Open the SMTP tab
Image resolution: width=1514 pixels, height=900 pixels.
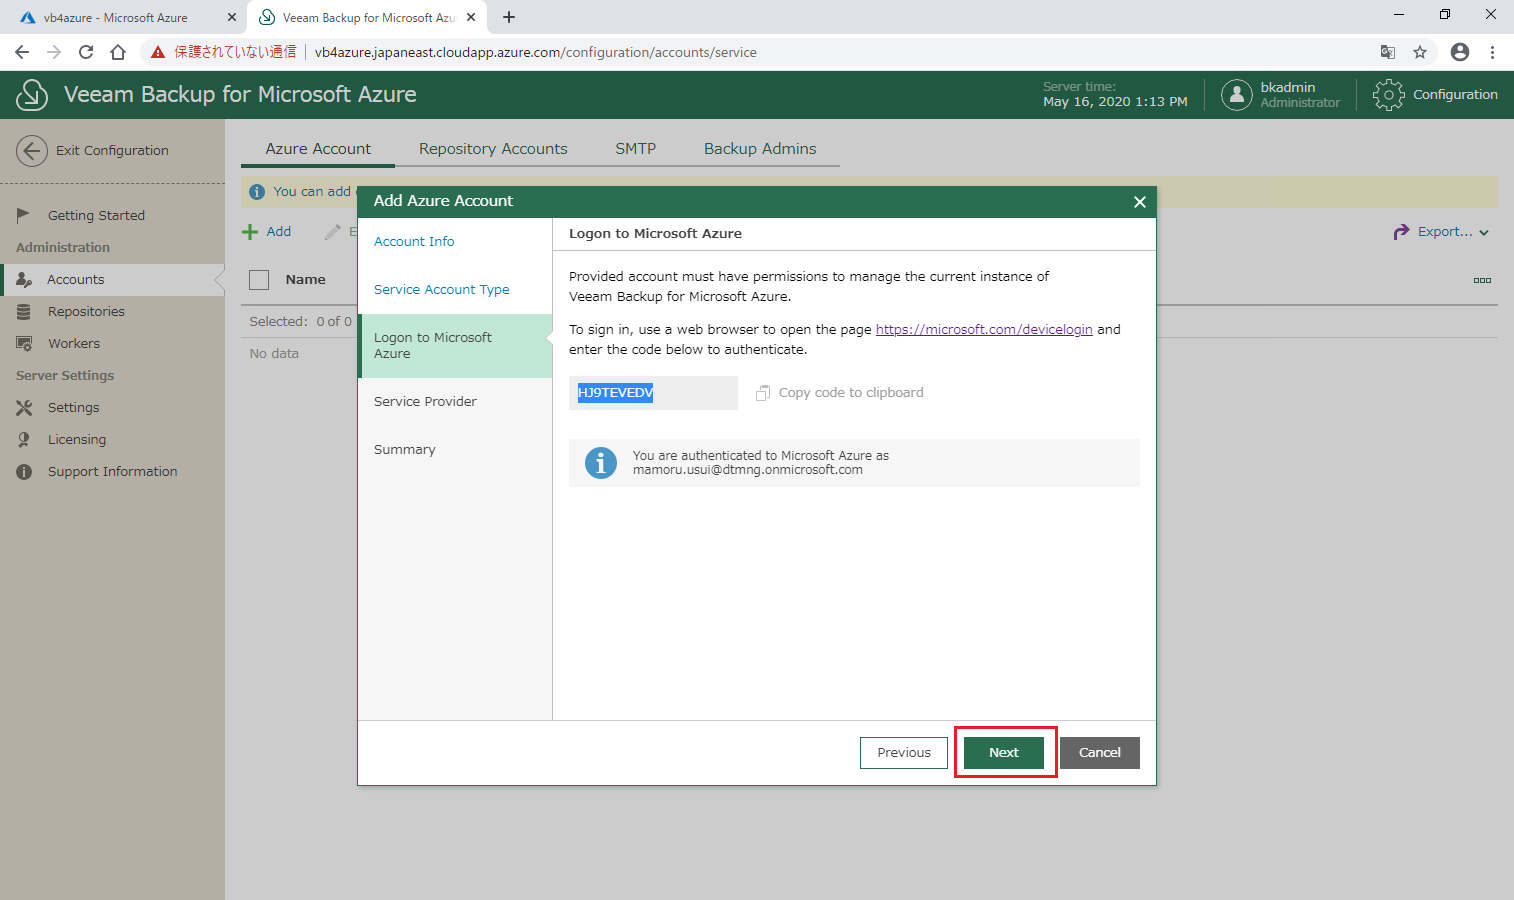pyautogui.click(x=635, y=148)
